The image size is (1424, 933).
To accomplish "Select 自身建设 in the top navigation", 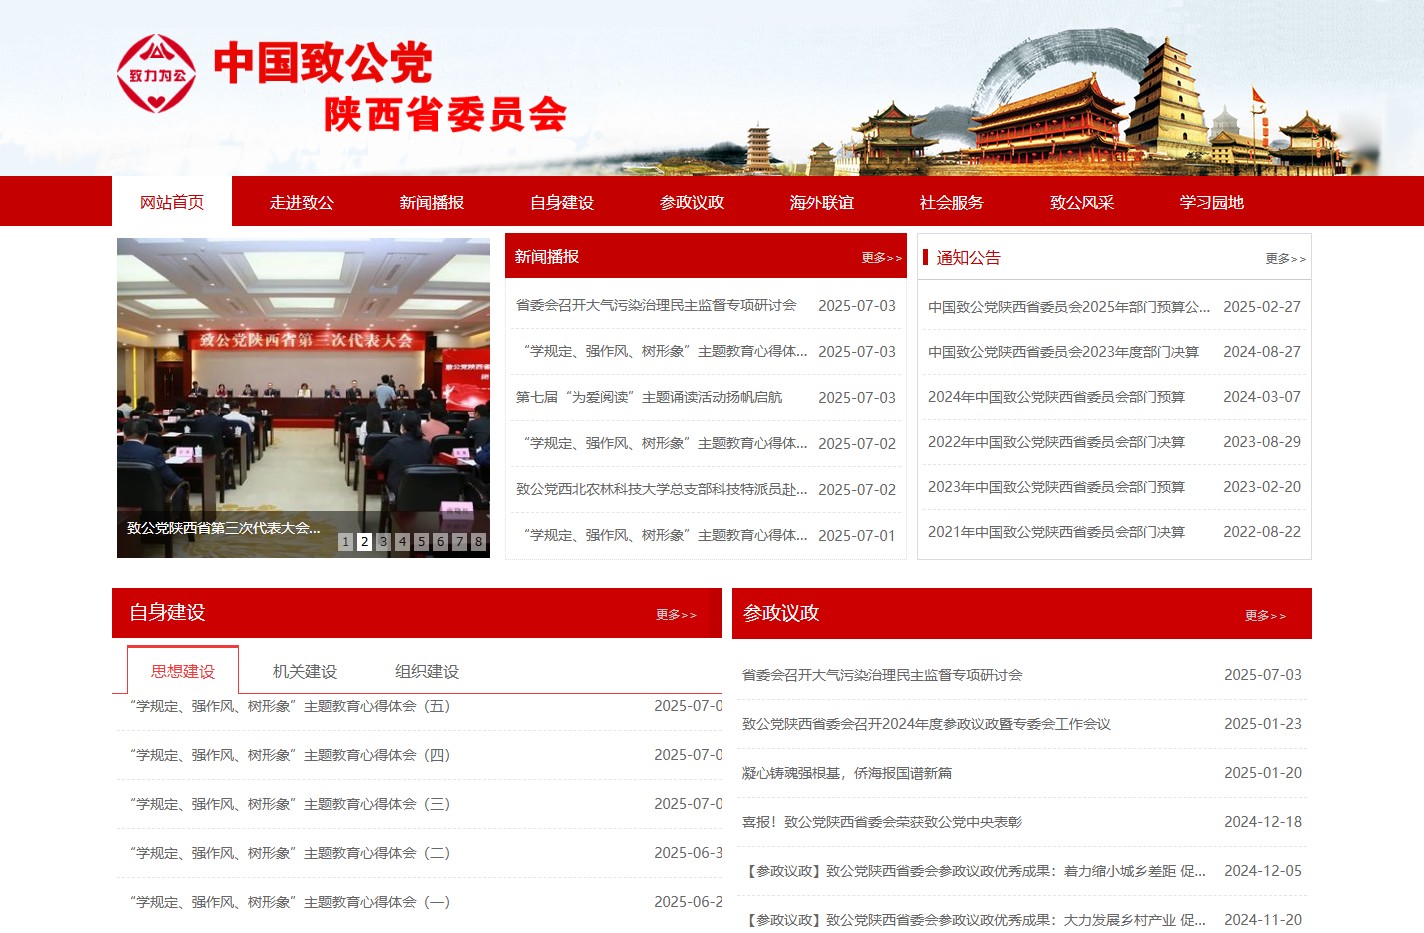I will [x=562, y=202].
